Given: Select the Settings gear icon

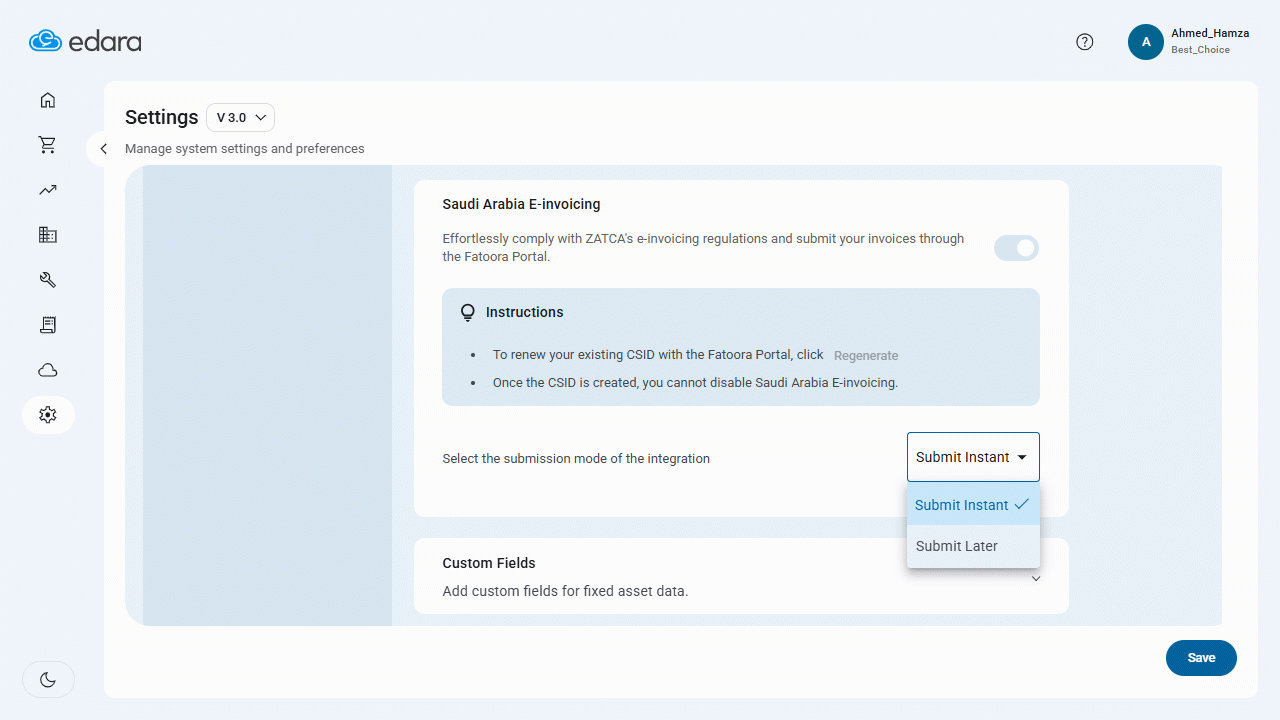Looking at the screenshot, I should coord(47,414).
